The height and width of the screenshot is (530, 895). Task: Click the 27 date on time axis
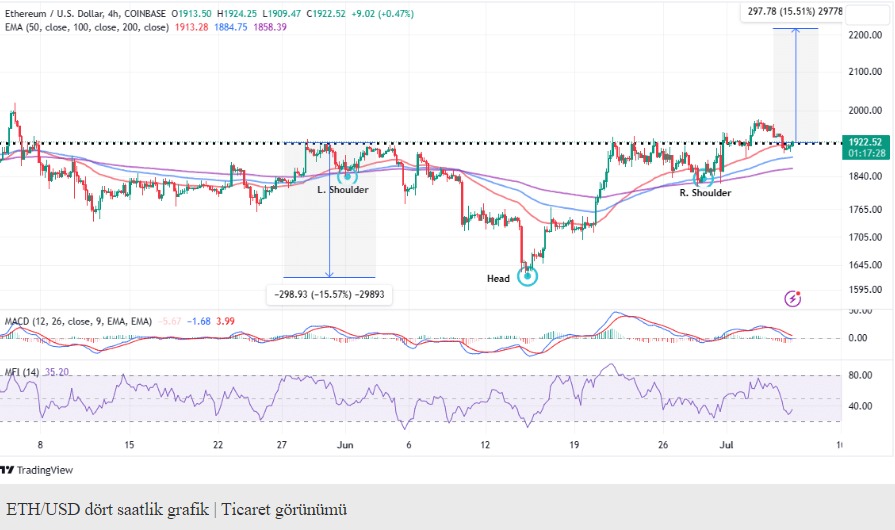(282, 445)
